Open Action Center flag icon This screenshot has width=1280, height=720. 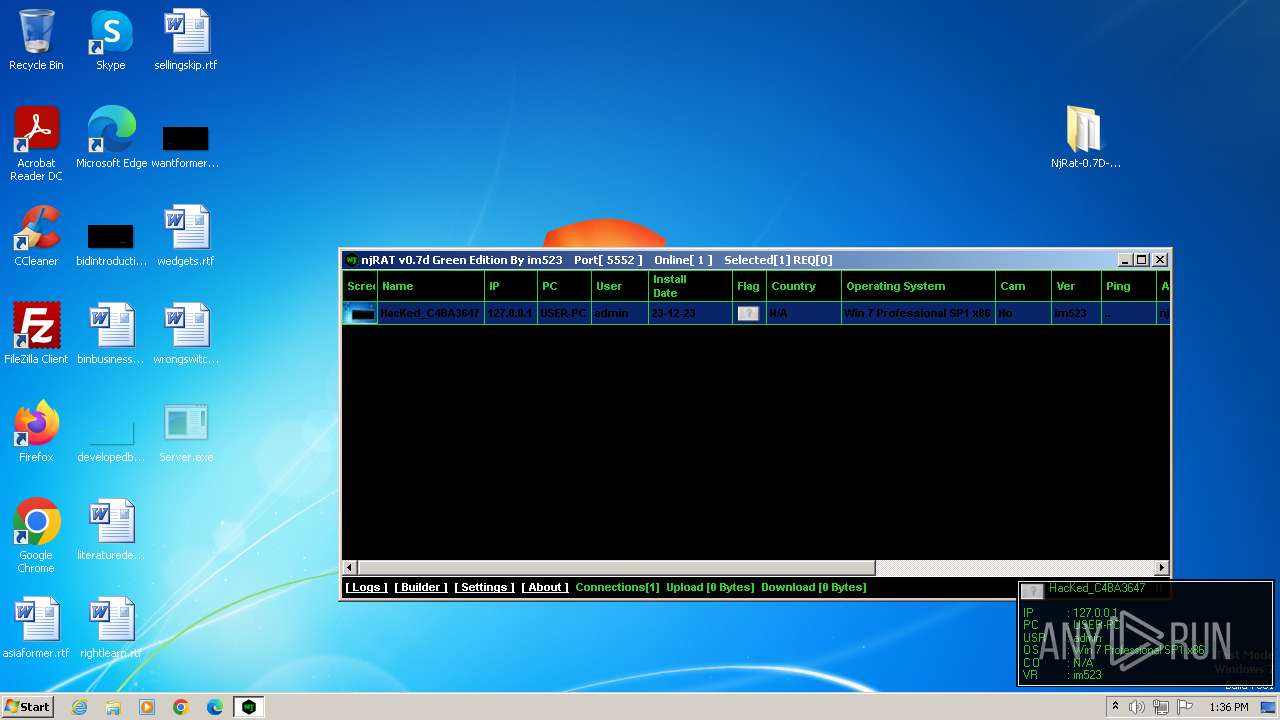point(1185,707)
